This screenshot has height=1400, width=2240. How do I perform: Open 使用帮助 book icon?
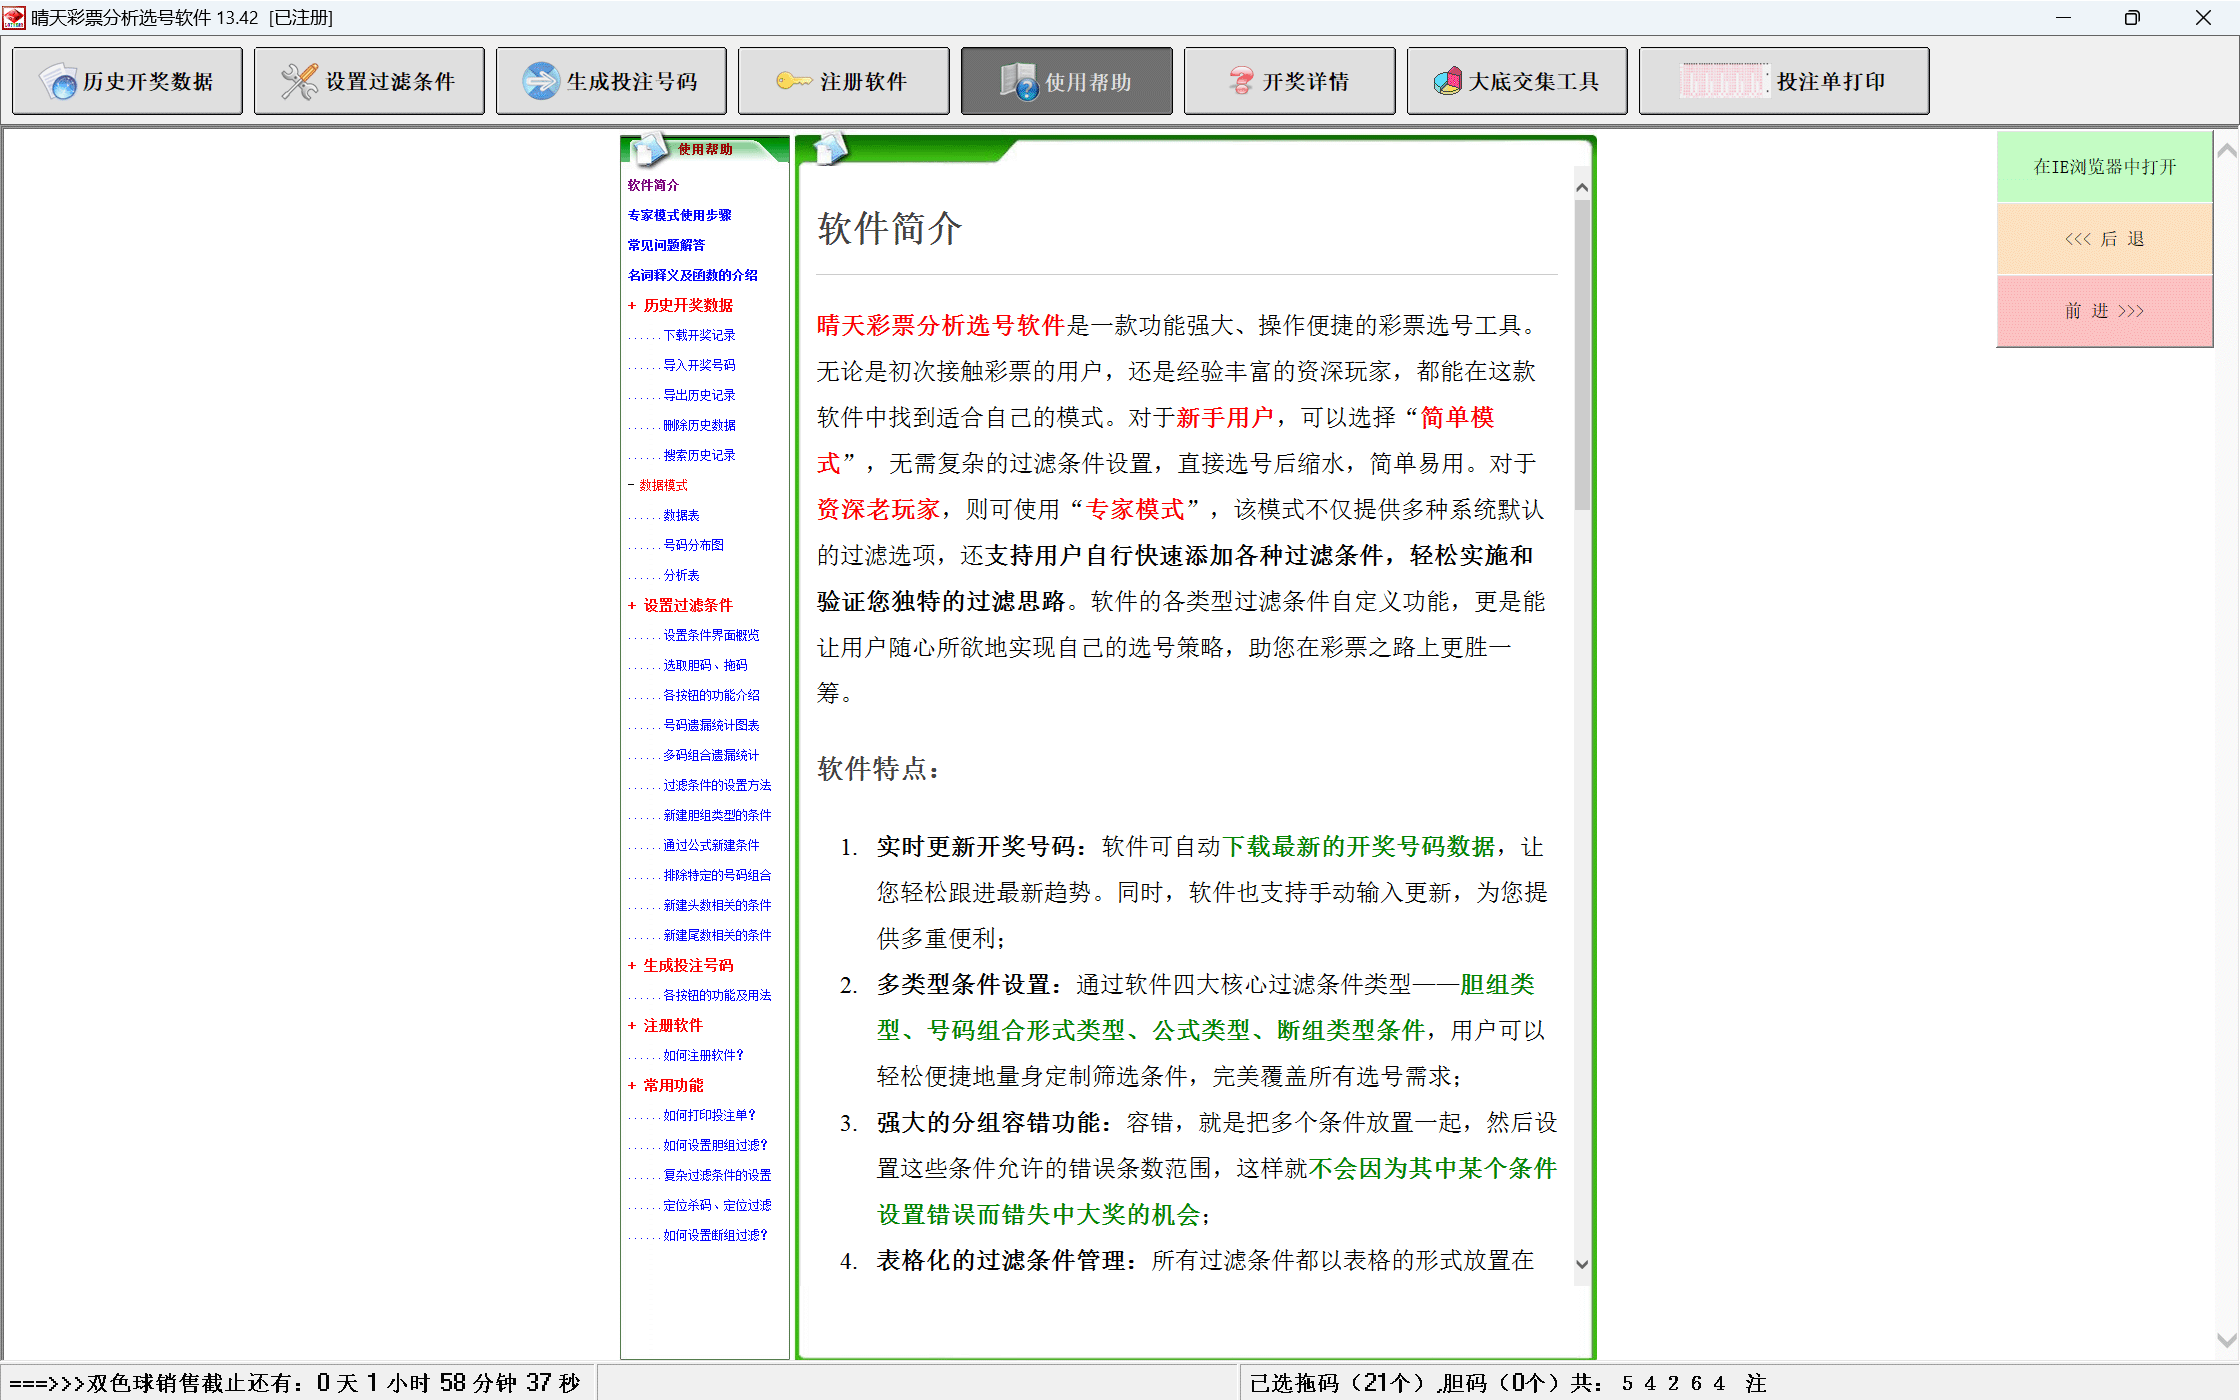(x=1019, y=82)
